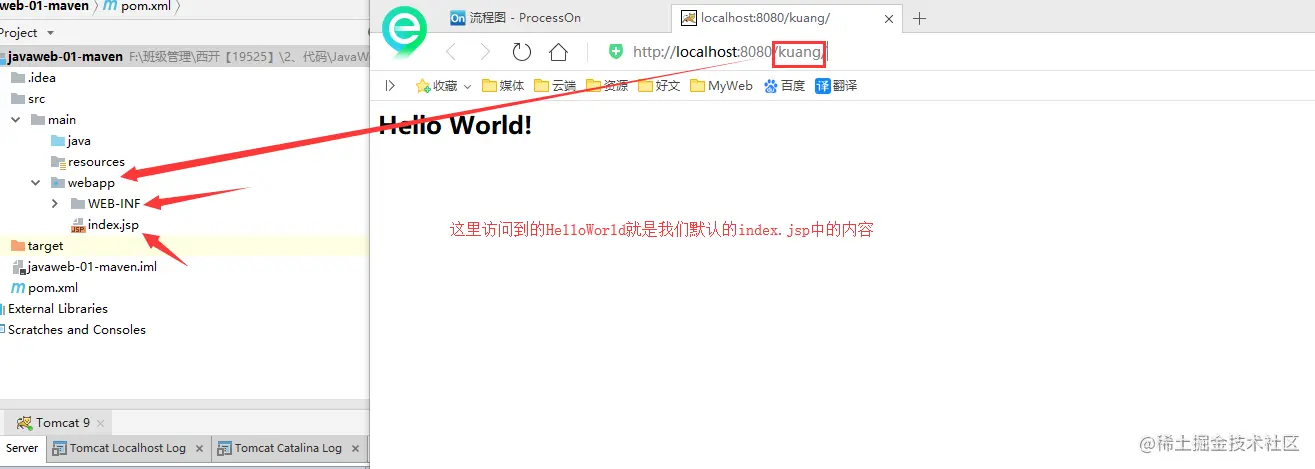1315x469 pixels.
Task: Select the index.jsp file
Action: point(105,225)
